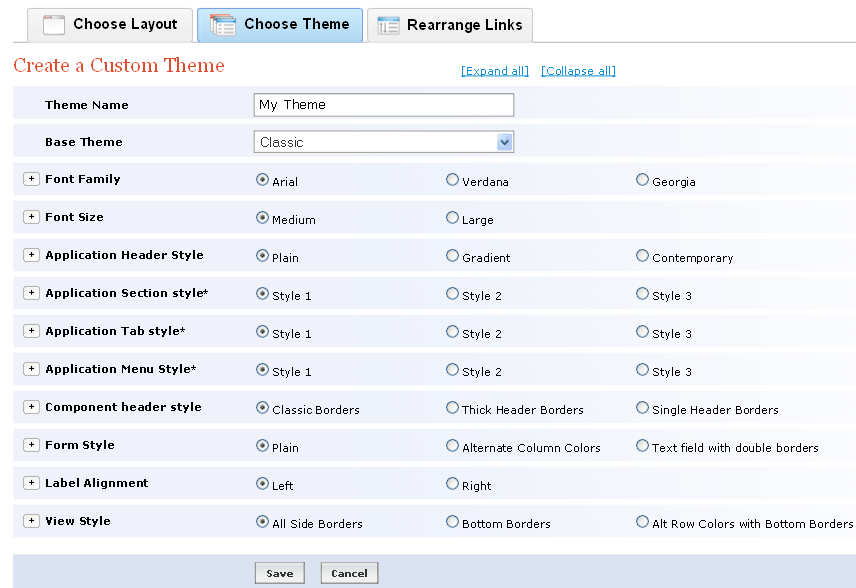This screenshot has width=856, height=588.
Task: Save the custom theme
Action: 279,572
